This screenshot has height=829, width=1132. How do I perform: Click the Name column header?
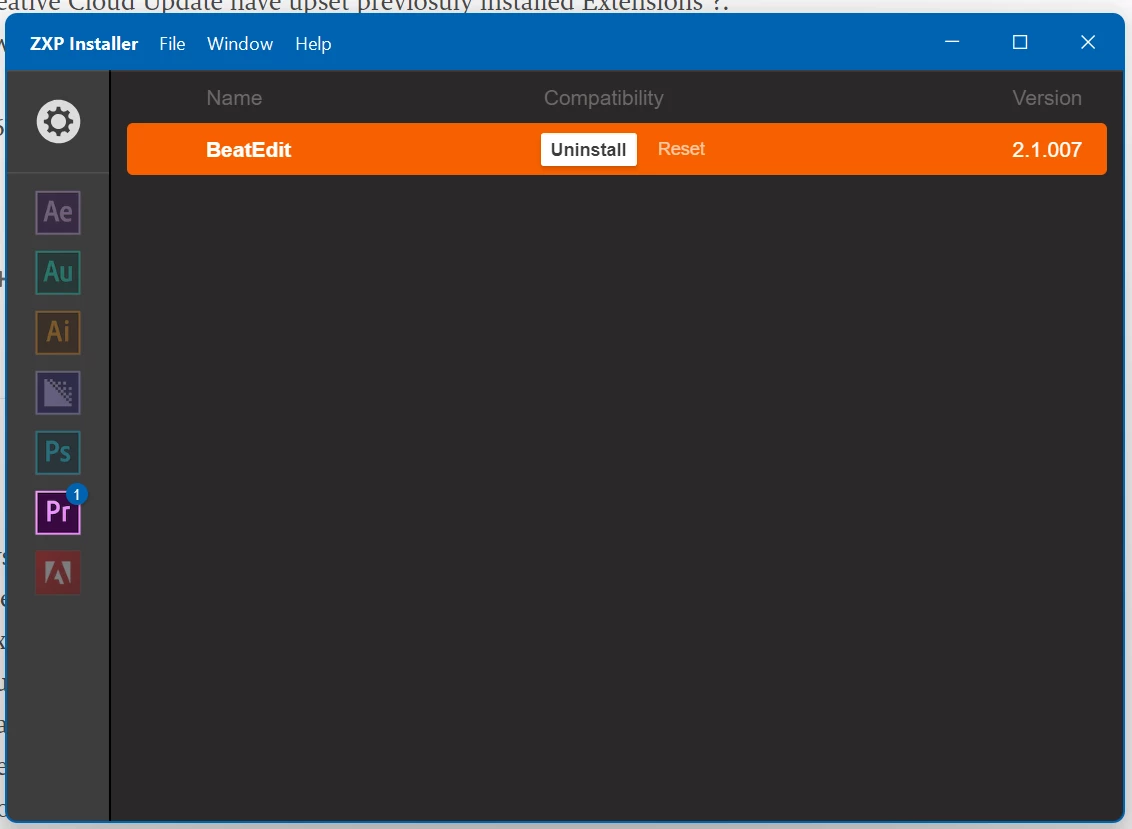coord(234,97)
